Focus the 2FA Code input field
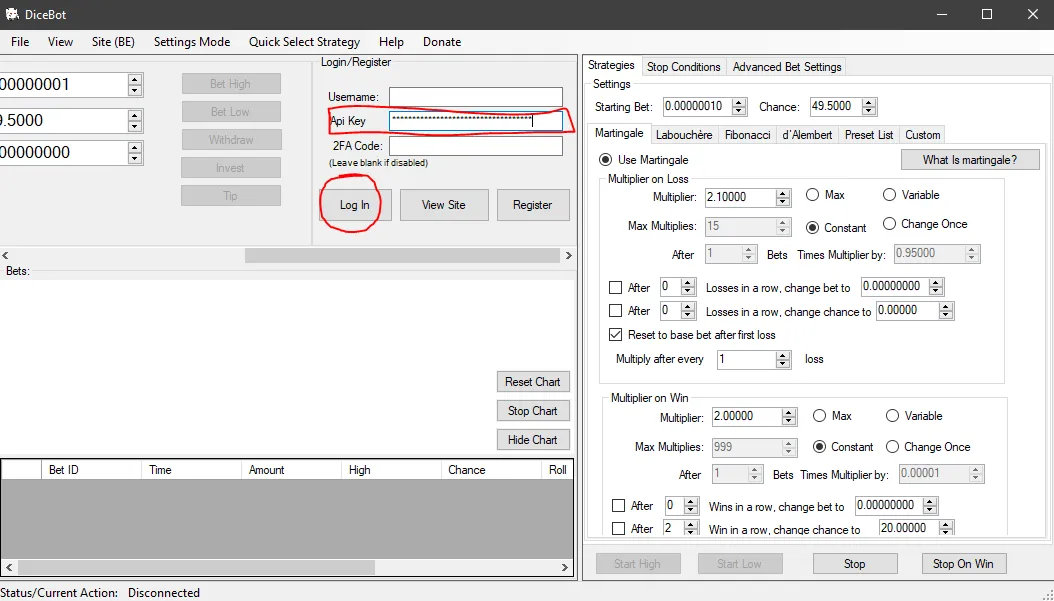 point(475,146)
